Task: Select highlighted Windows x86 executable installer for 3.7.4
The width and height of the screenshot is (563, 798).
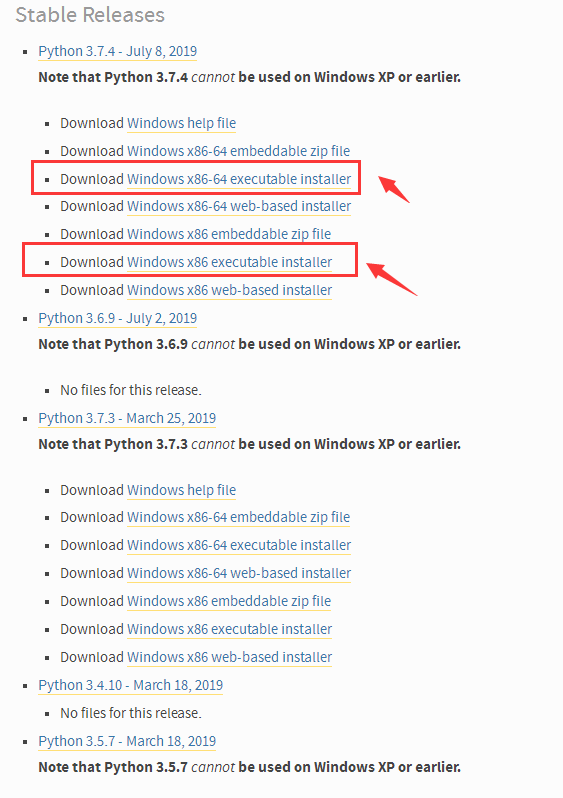Action: 229,262
